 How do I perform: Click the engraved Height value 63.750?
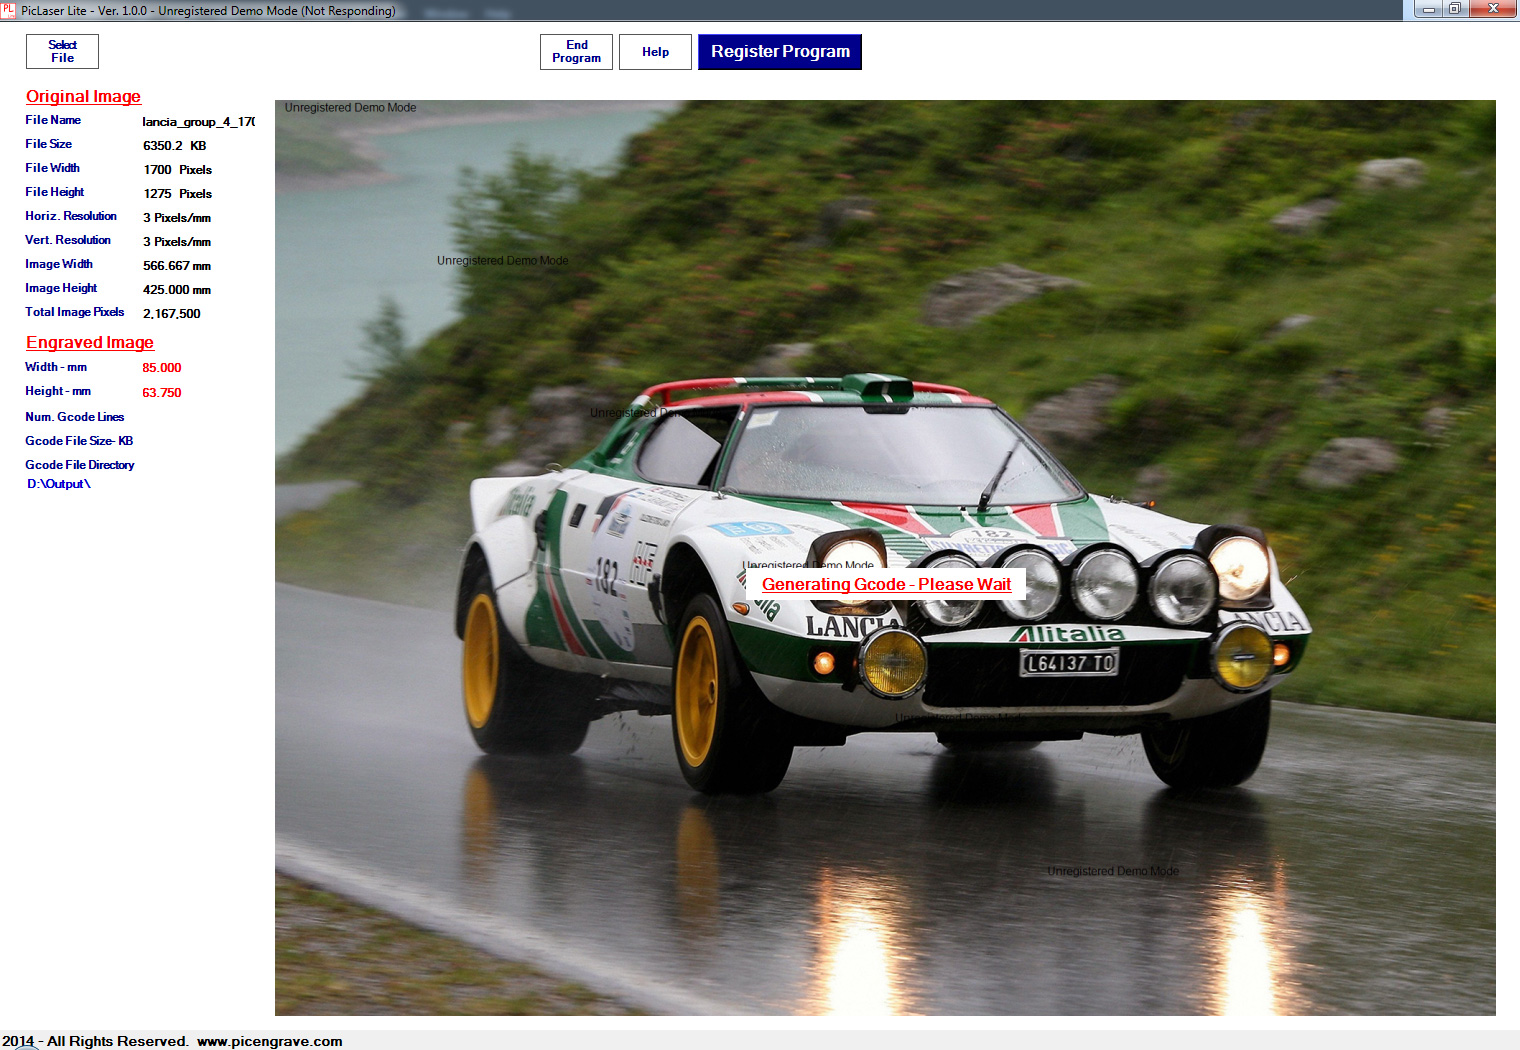162,393
